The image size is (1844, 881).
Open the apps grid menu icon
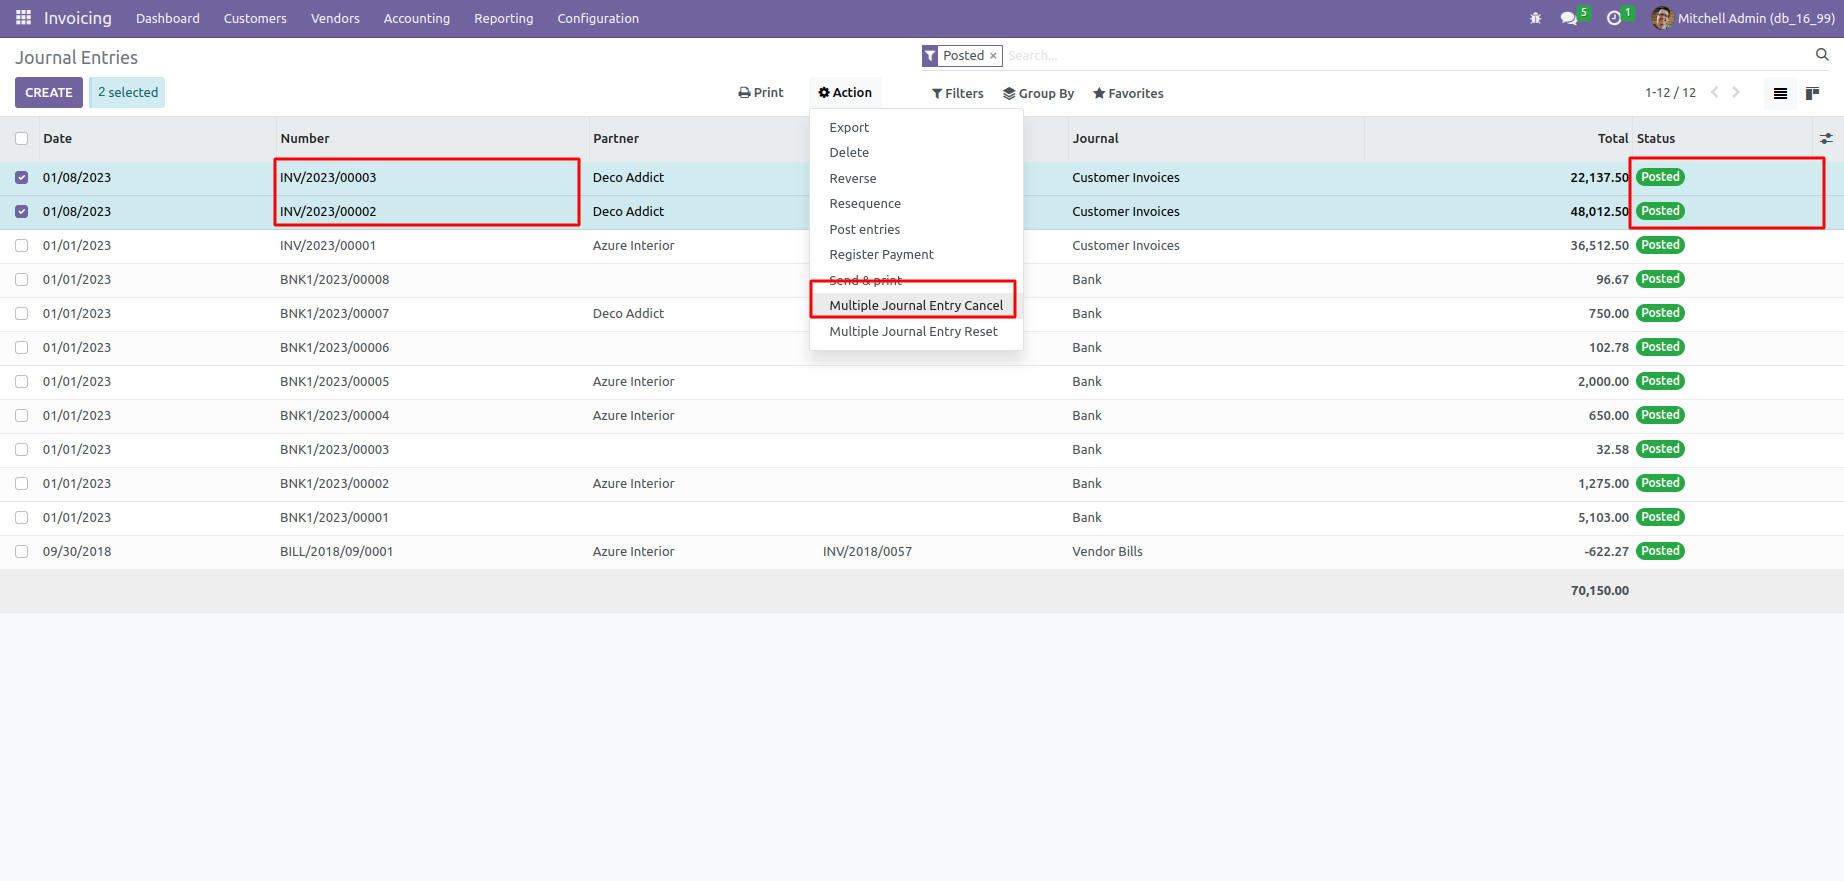(23, 18)
